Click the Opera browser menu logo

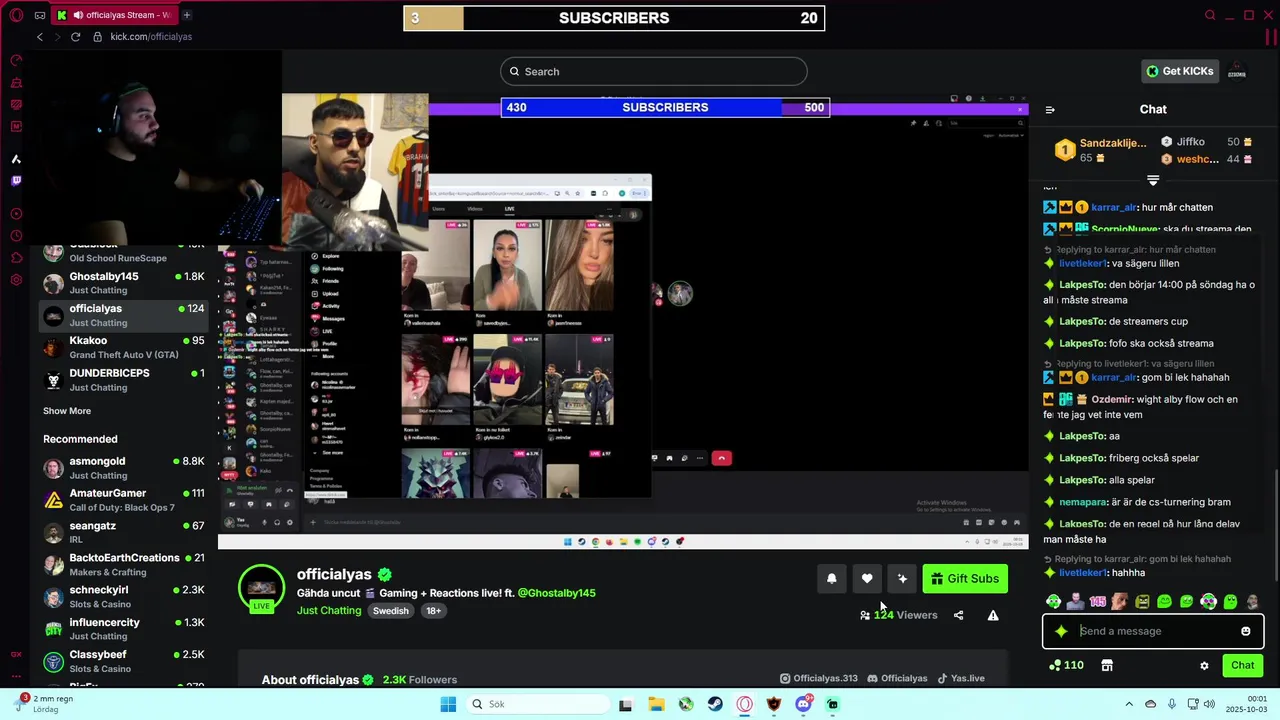point(16,15)
